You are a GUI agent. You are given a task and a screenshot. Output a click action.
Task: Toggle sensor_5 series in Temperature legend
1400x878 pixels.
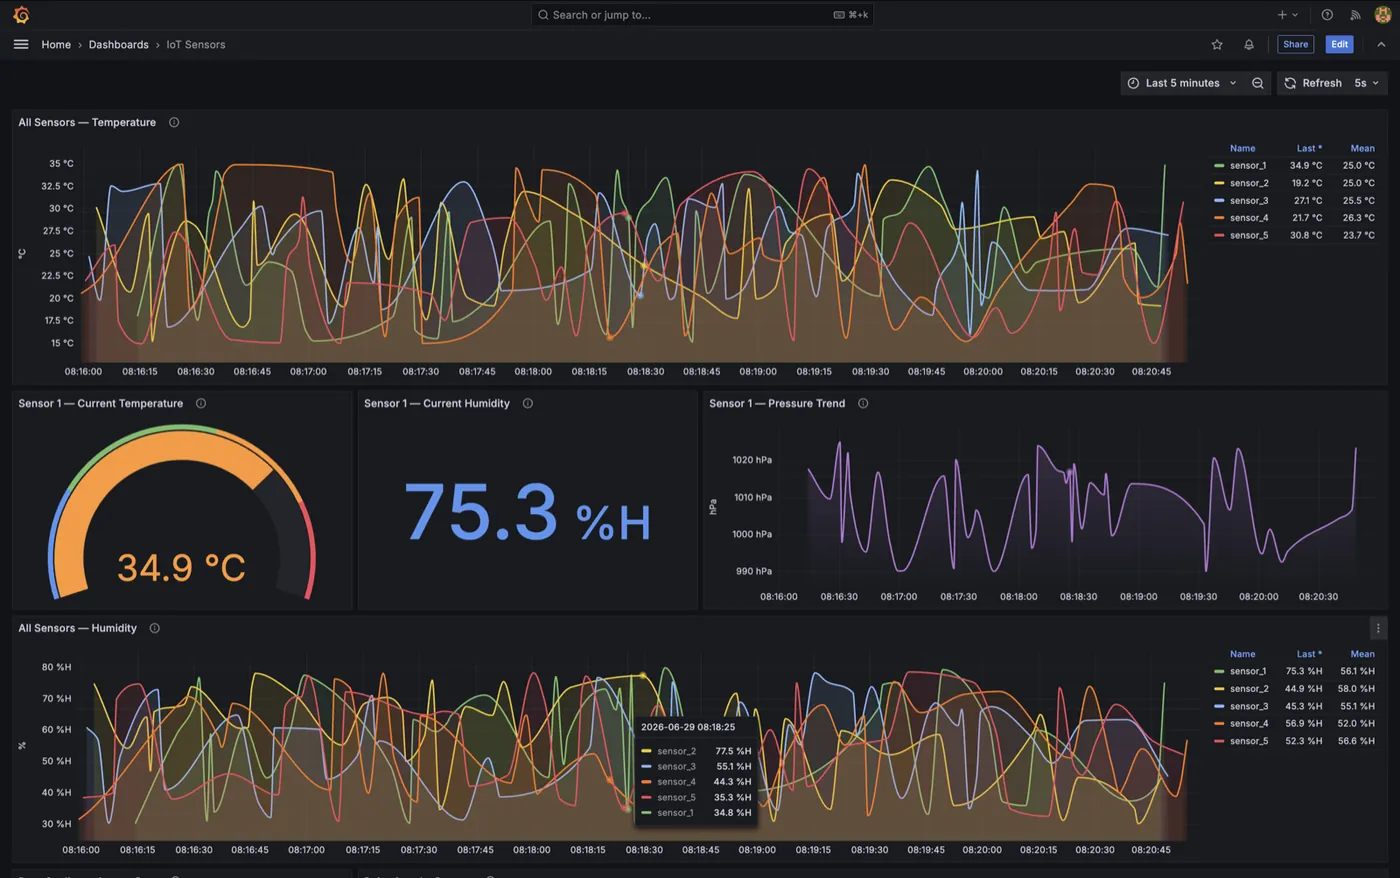click(x=1249, y=235)
